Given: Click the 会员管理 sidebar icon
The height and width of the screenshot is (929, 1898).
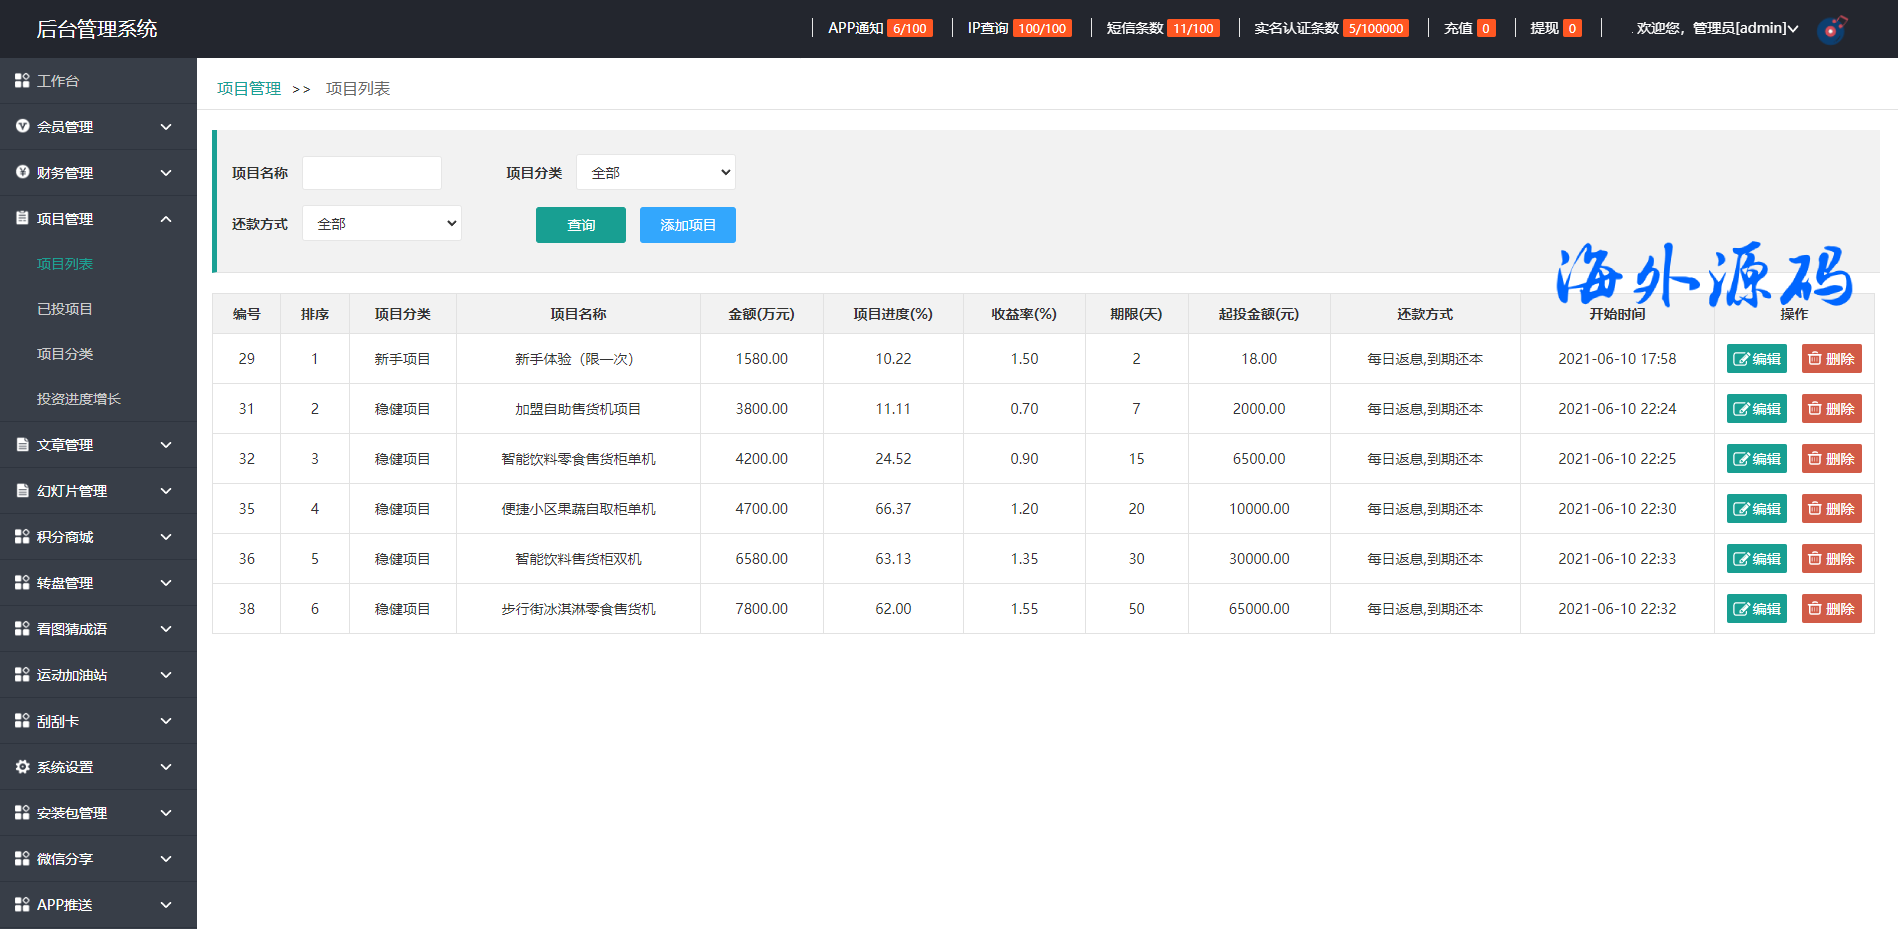Looking at the screenshot, I should (x=22, y=126).
